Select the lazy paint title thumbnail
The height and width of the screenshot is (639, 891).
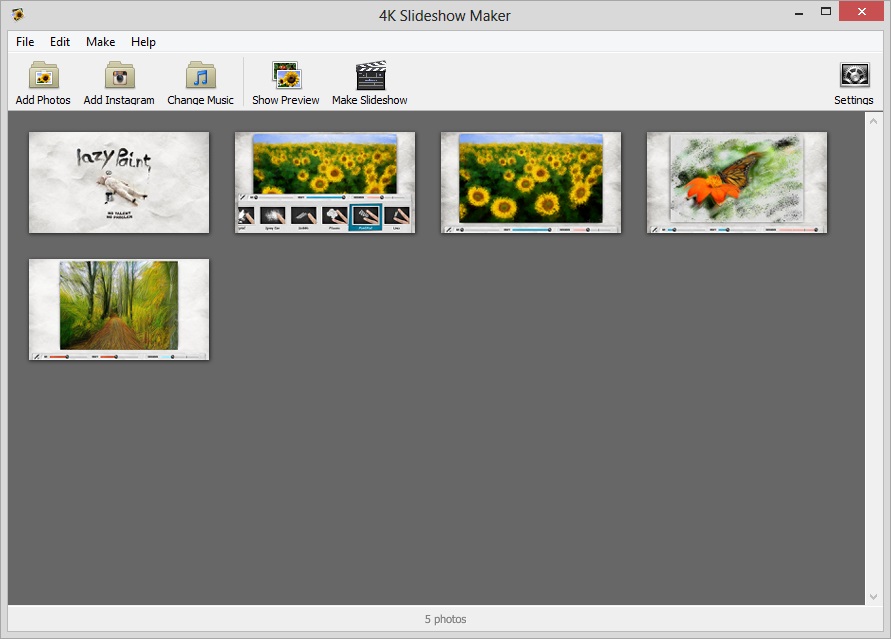(x=118, y=182)
